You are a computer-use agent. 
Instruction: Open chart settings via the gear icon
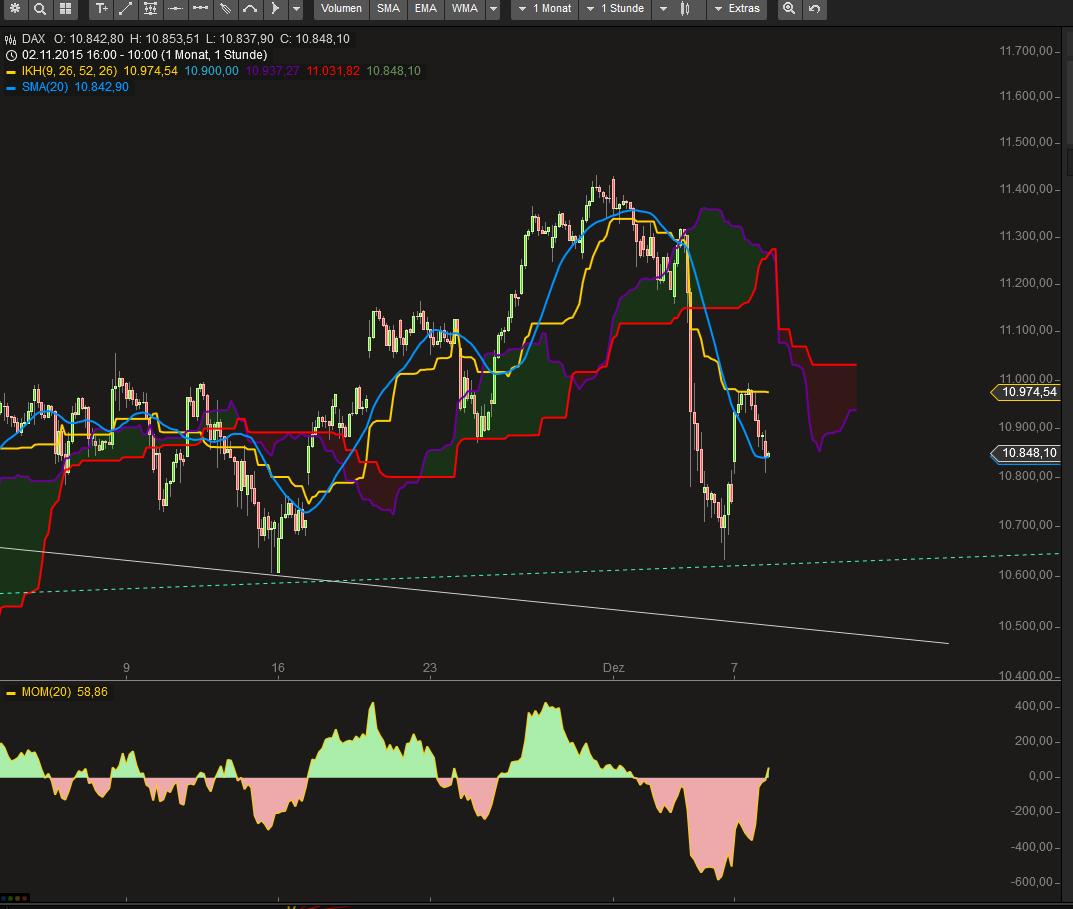pyautogui.click(x=15, y=10)
